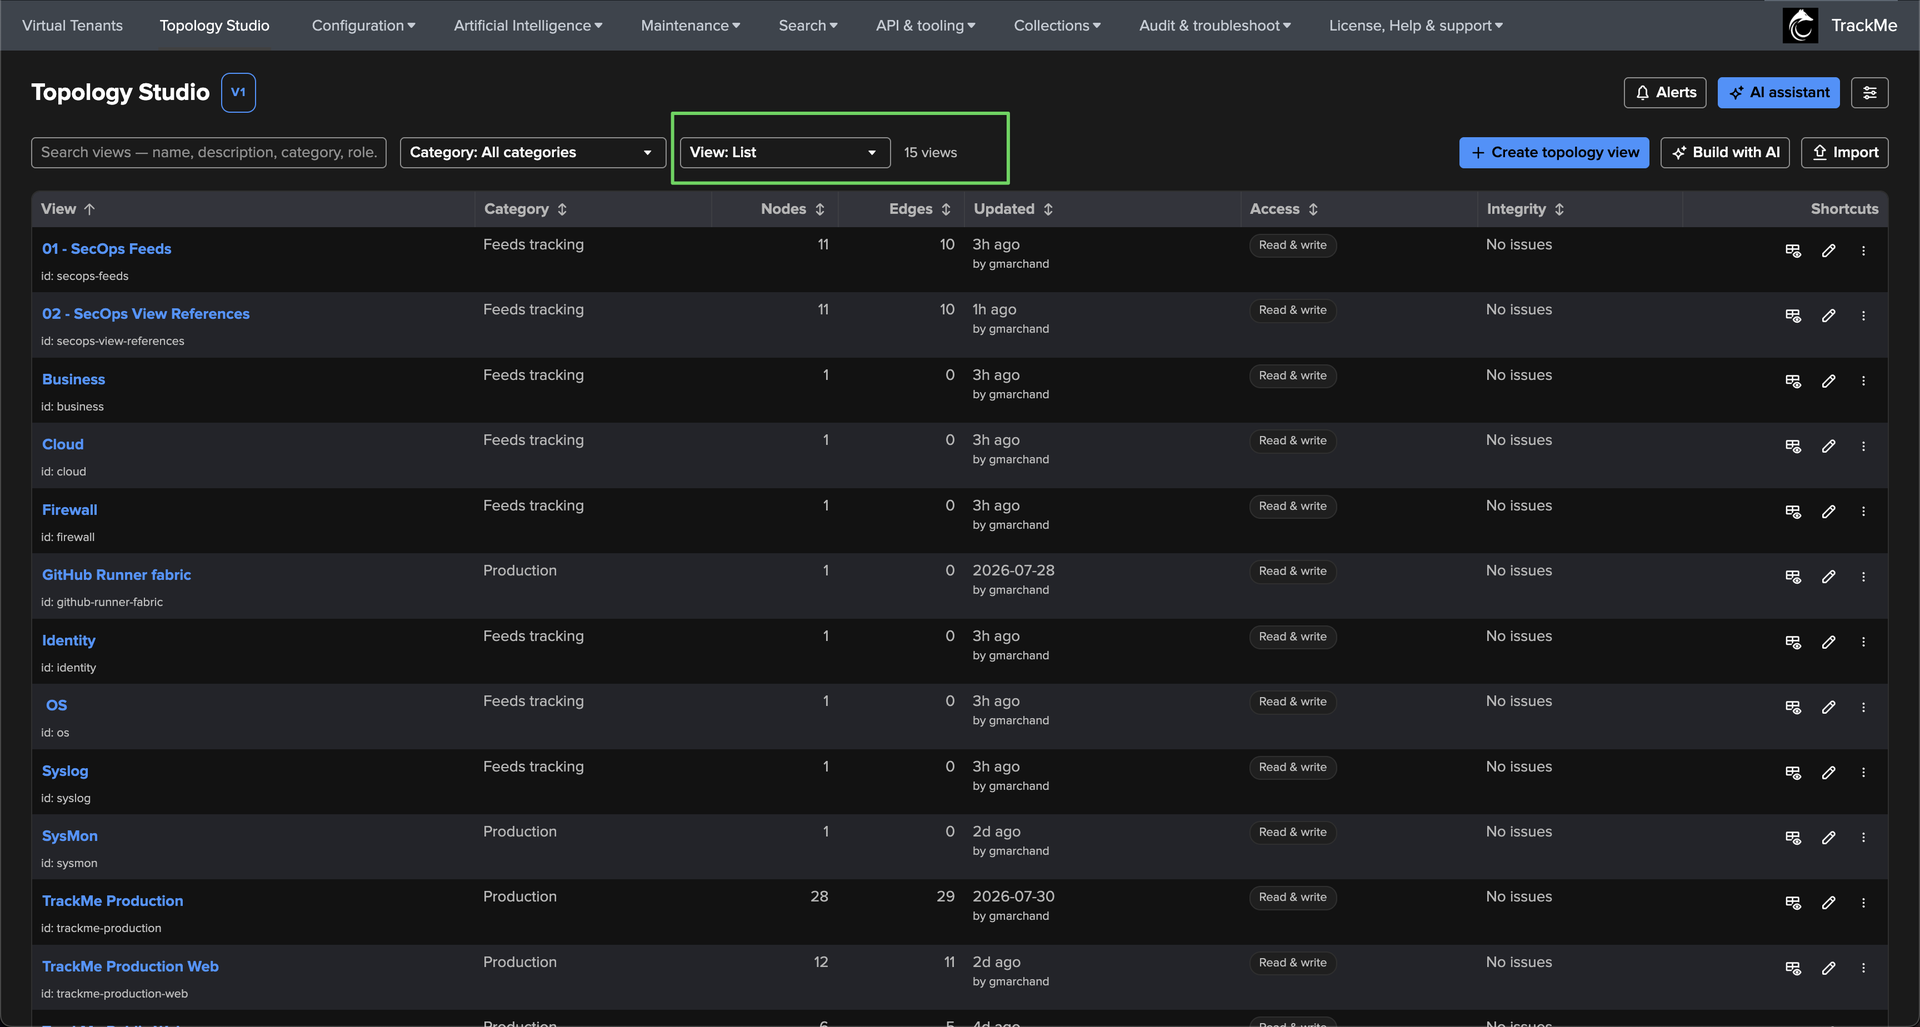The width and height of the screenshot is (1920, 1027).
Task: Open view icon for TrackMe Production Web row
Action: (x=1793, y=968)
